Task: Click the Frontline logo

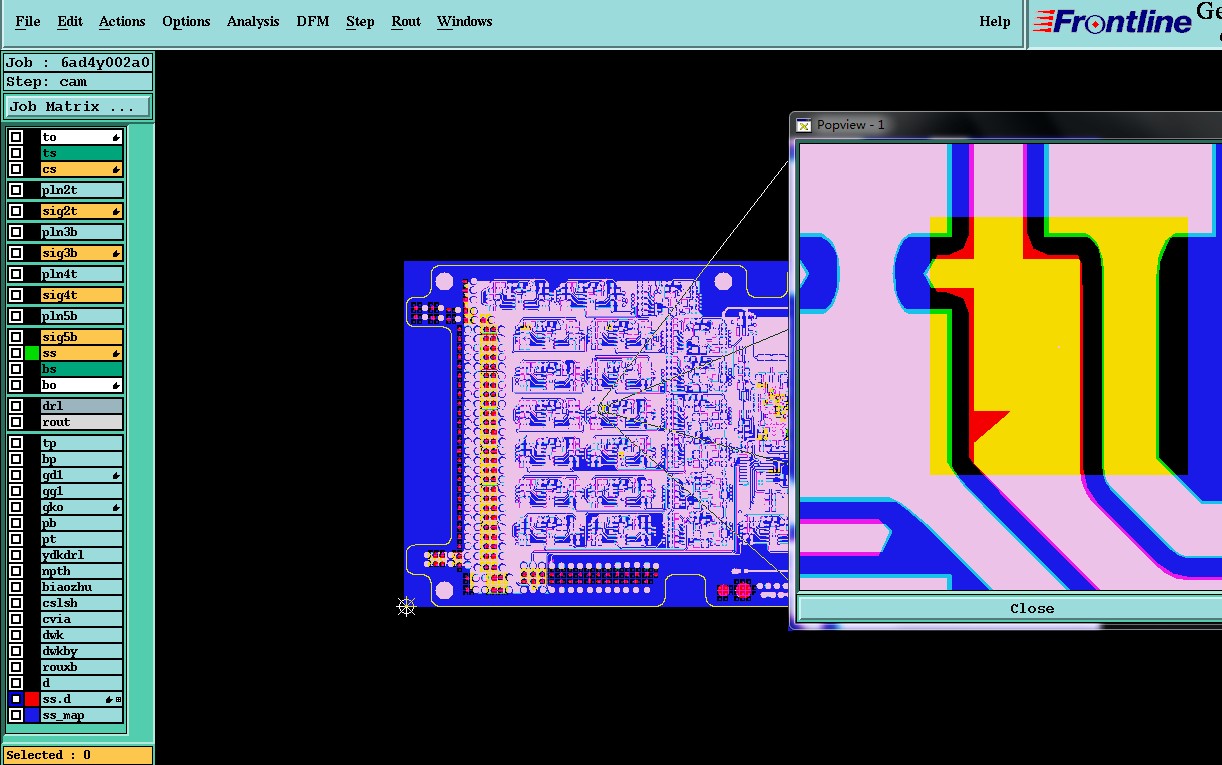Action: (1111, 21)
